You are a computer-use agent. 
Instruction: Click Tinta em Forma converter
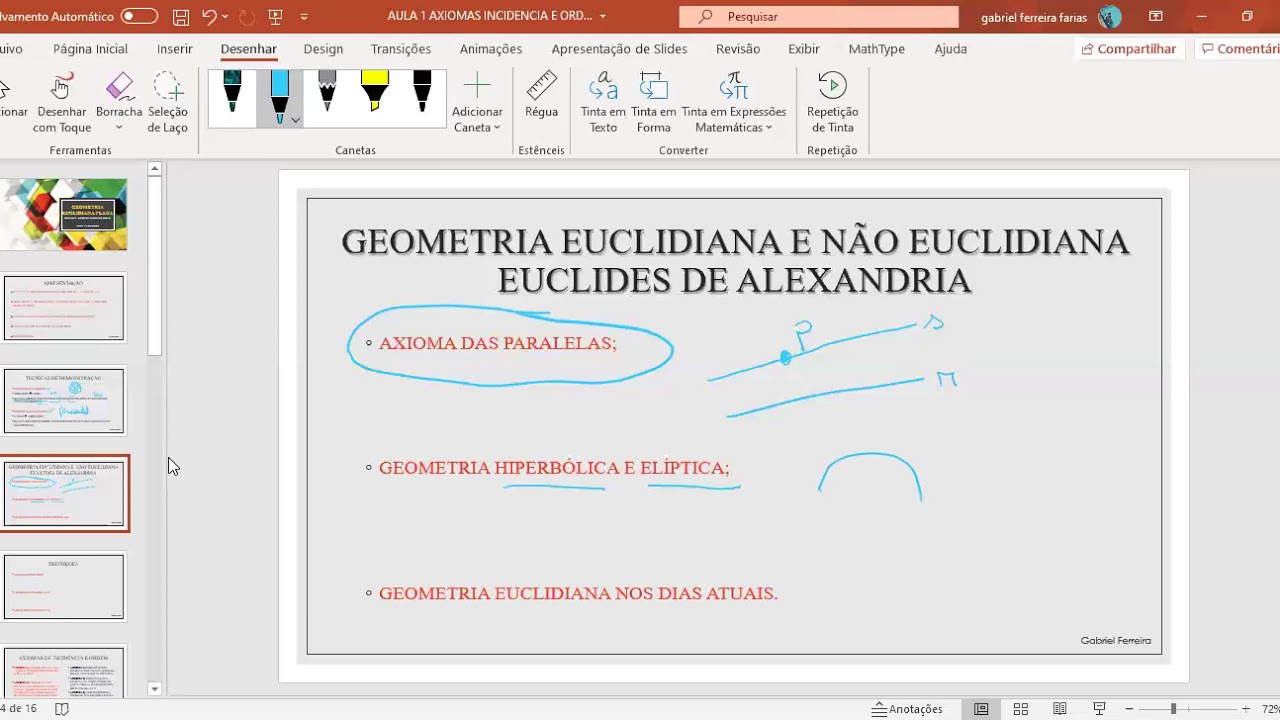tap(654, 102)
